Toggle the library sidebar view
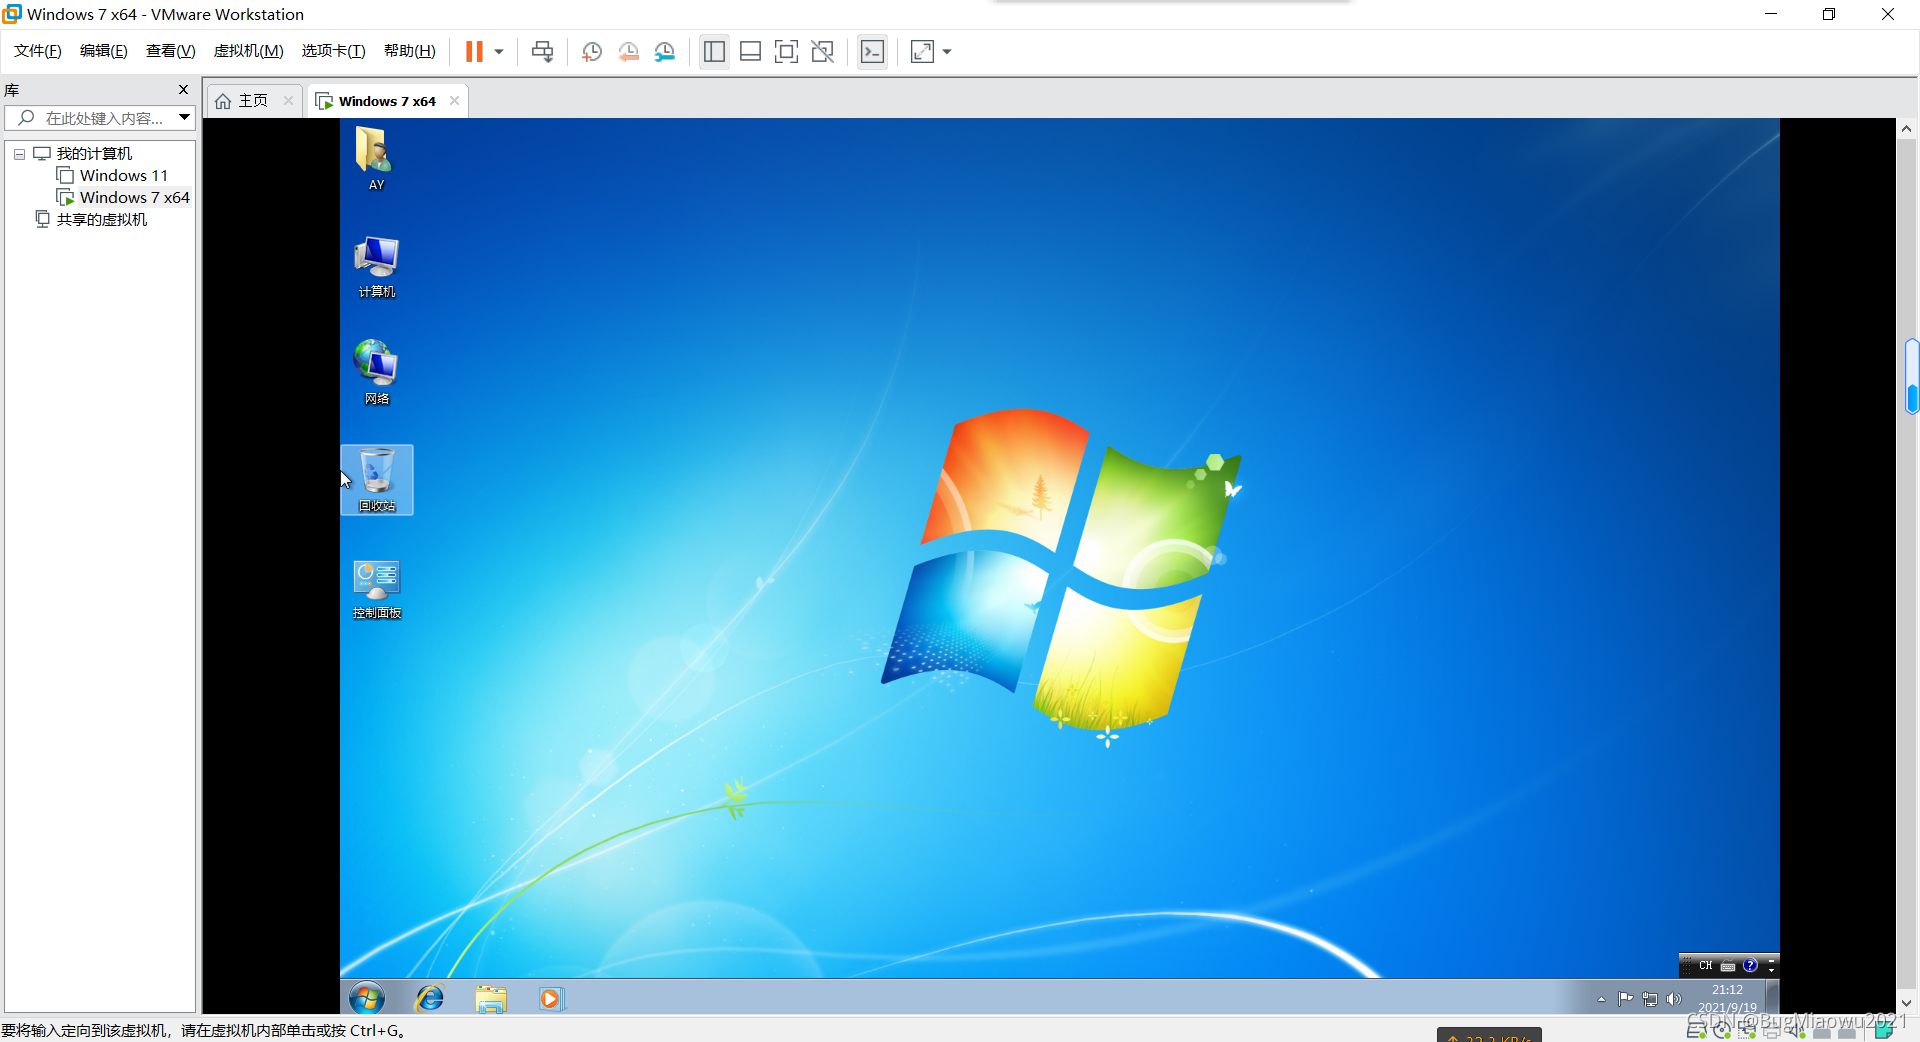 [714, 51]
